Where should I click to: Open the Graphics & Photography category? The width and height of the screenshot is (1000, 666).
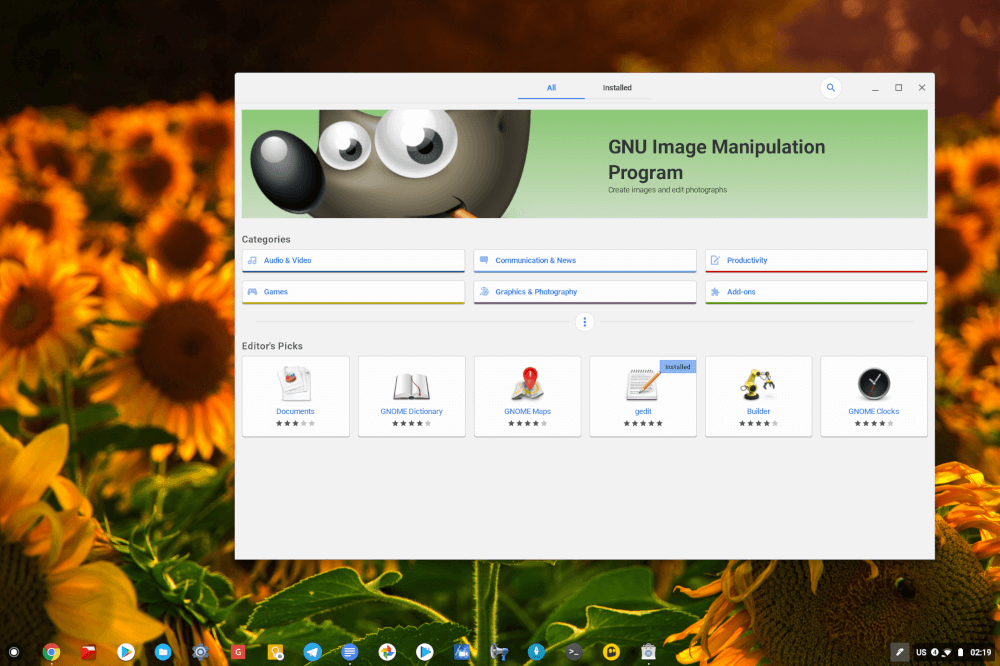pyautogui.click(x=585, y=292)
